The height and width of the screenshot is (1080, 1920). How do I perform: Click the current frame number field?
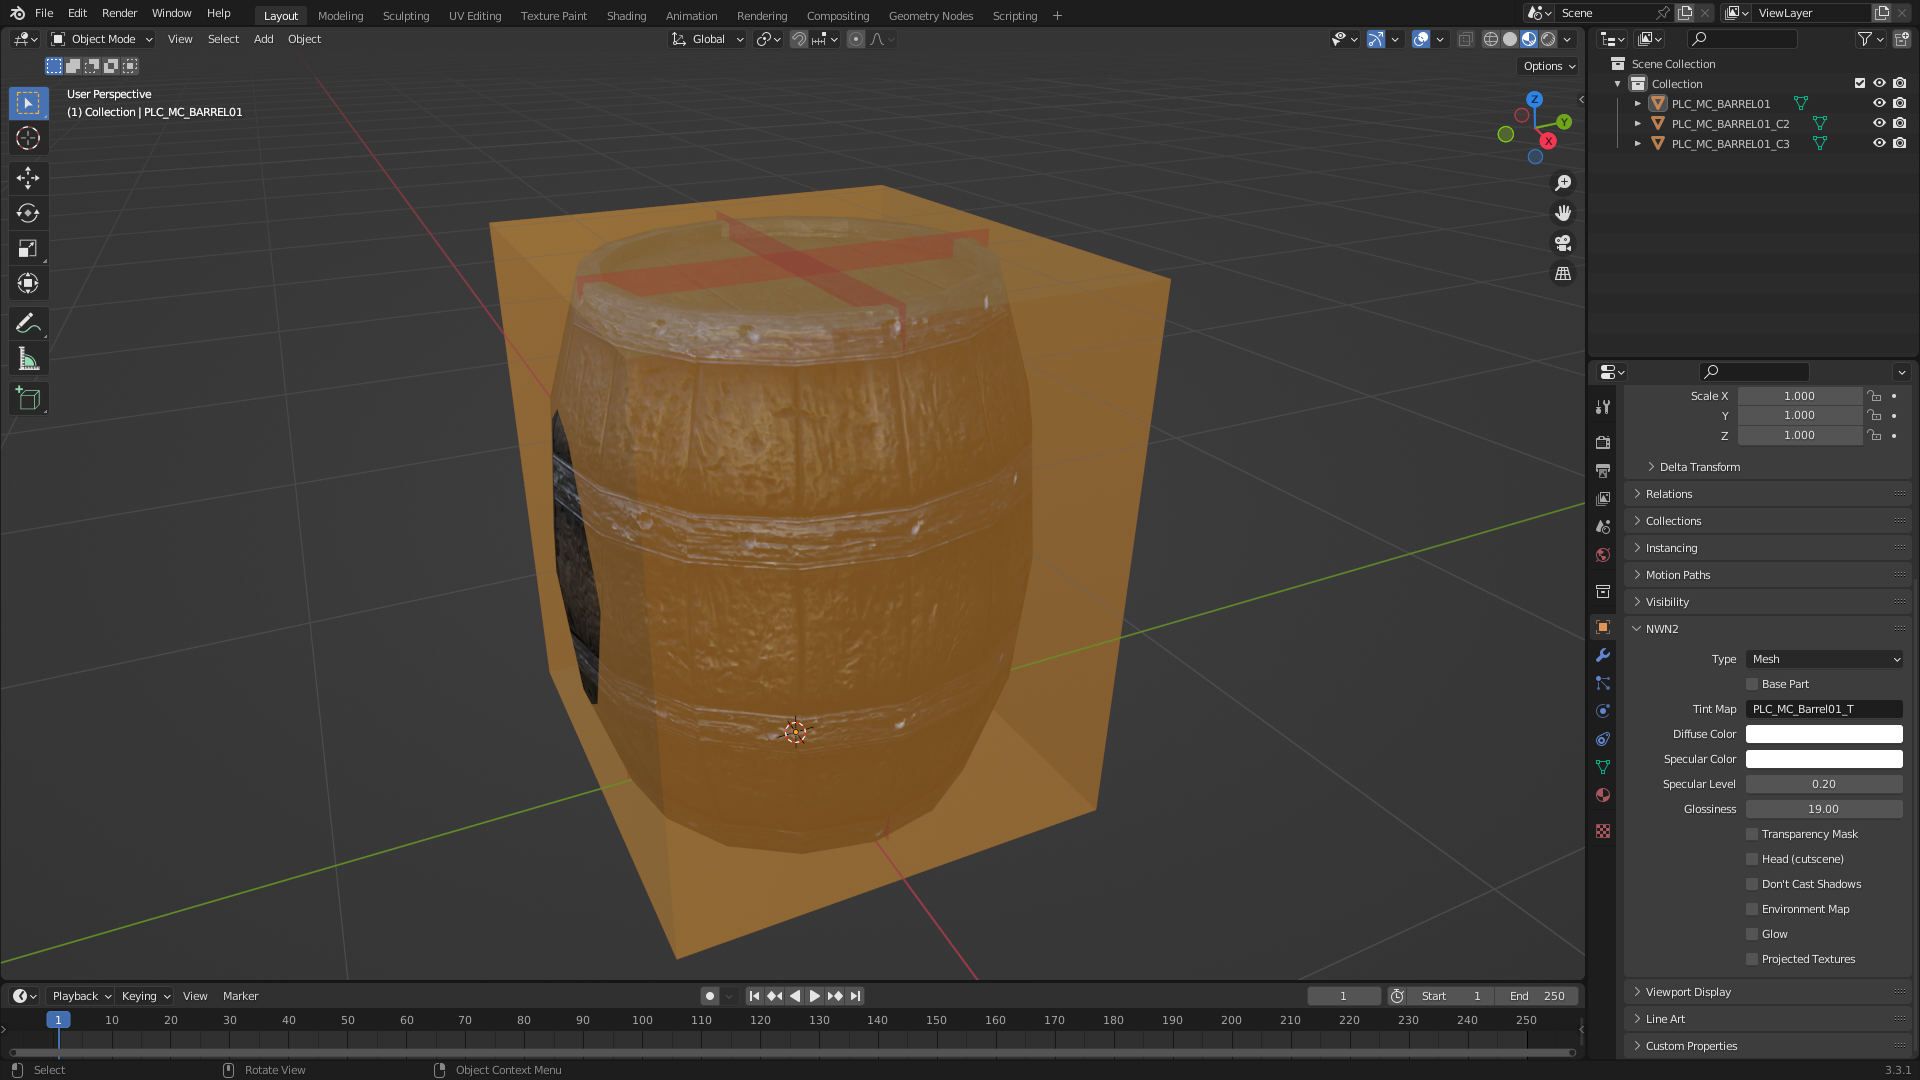(1343, 996)
